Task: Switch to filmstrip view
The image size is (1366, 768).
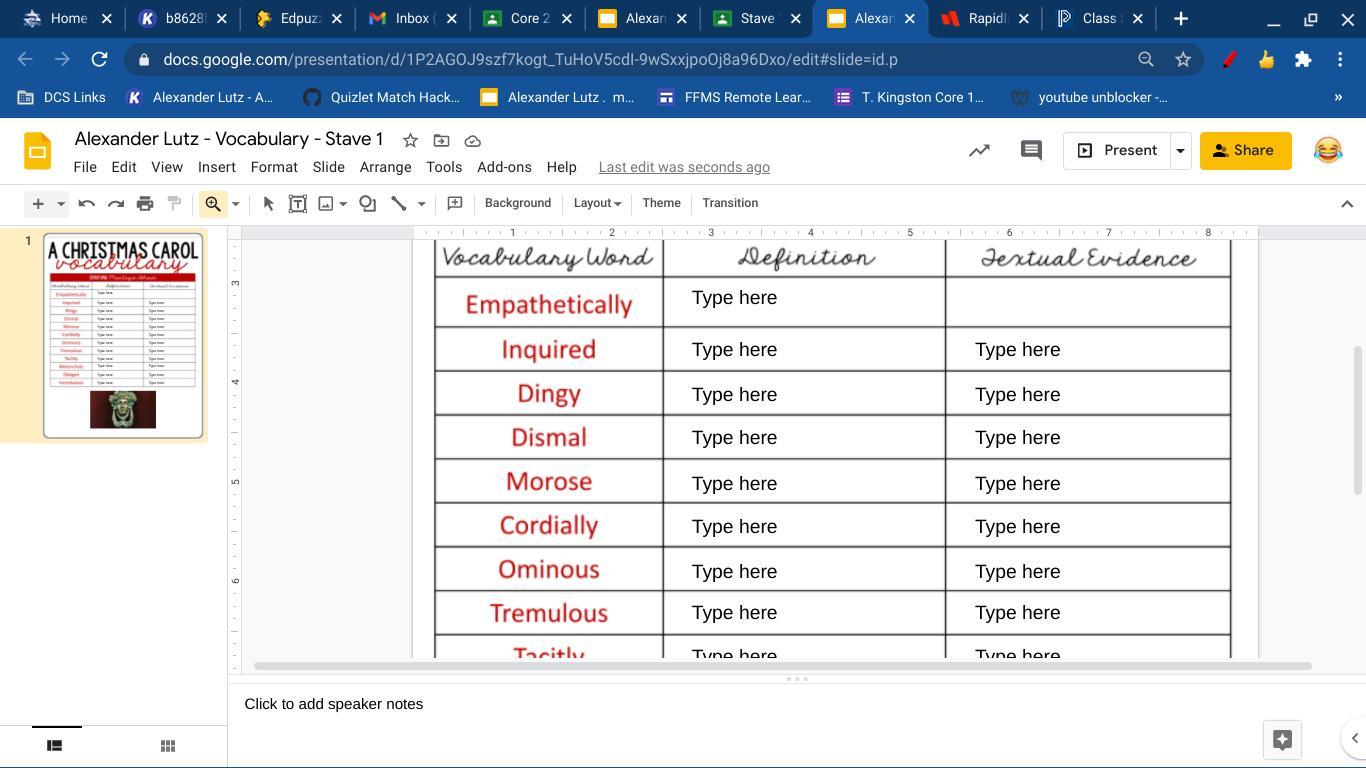Action: 55,746
